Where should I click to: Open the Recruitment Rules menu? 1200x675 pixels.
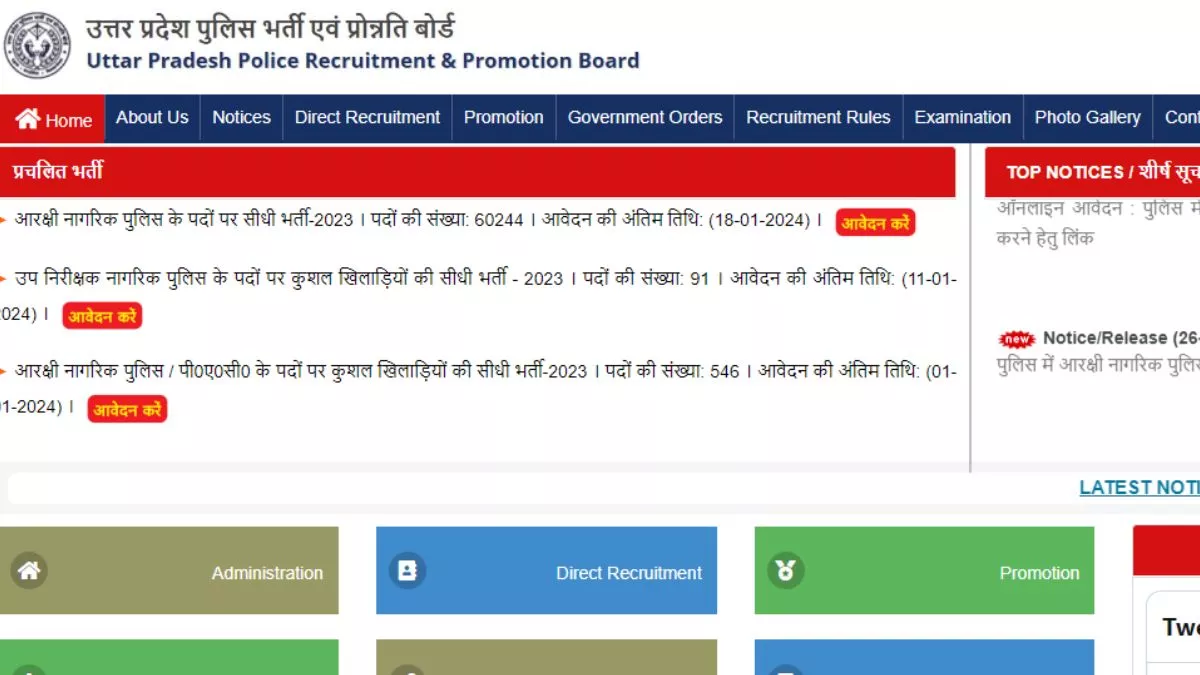coord(818,118)
